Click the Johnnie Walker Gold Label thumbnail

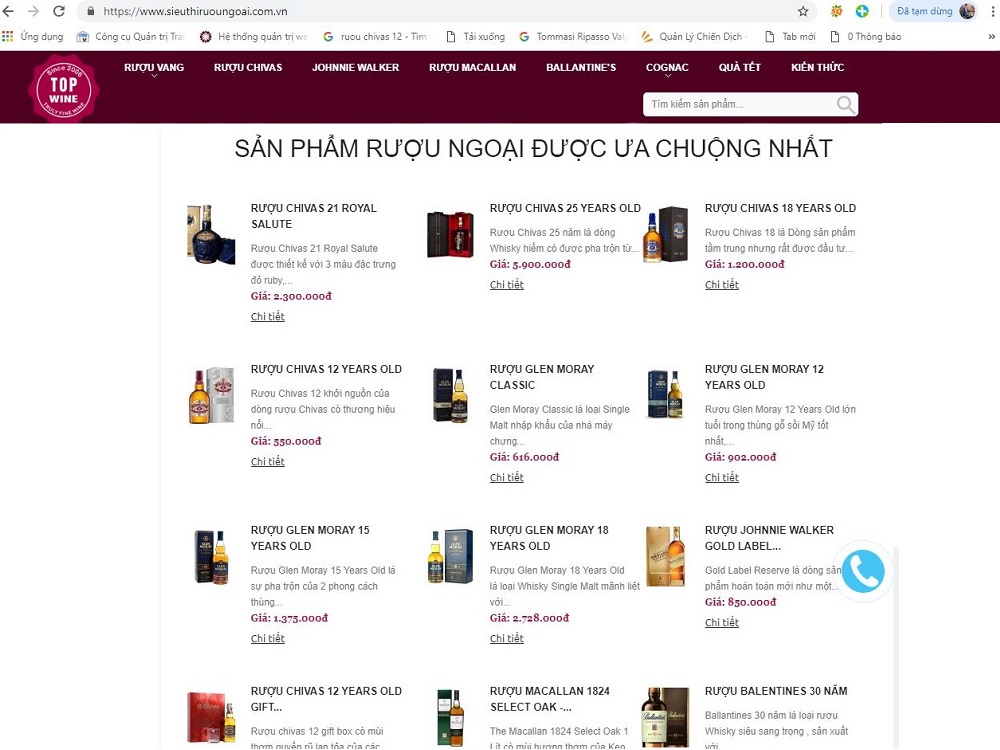[x=665, y=556]
